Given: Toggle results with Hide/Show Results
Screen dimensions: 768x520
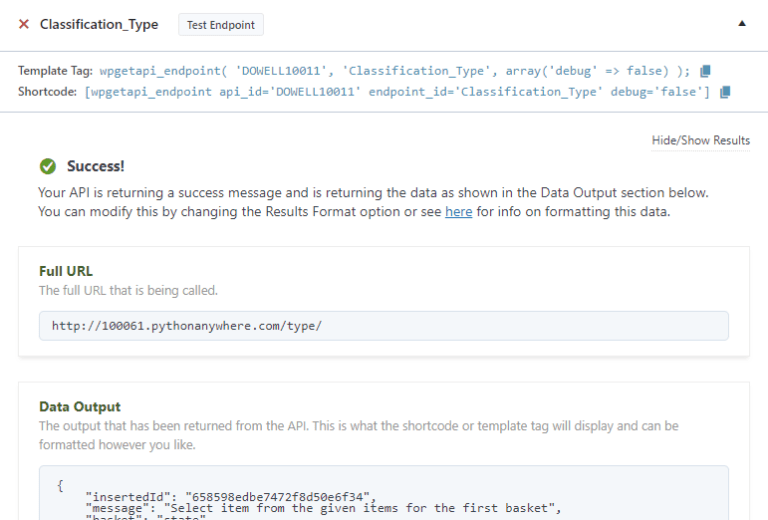Looking at the screenshot, I should pyautogui.click(x=700, y=140).
